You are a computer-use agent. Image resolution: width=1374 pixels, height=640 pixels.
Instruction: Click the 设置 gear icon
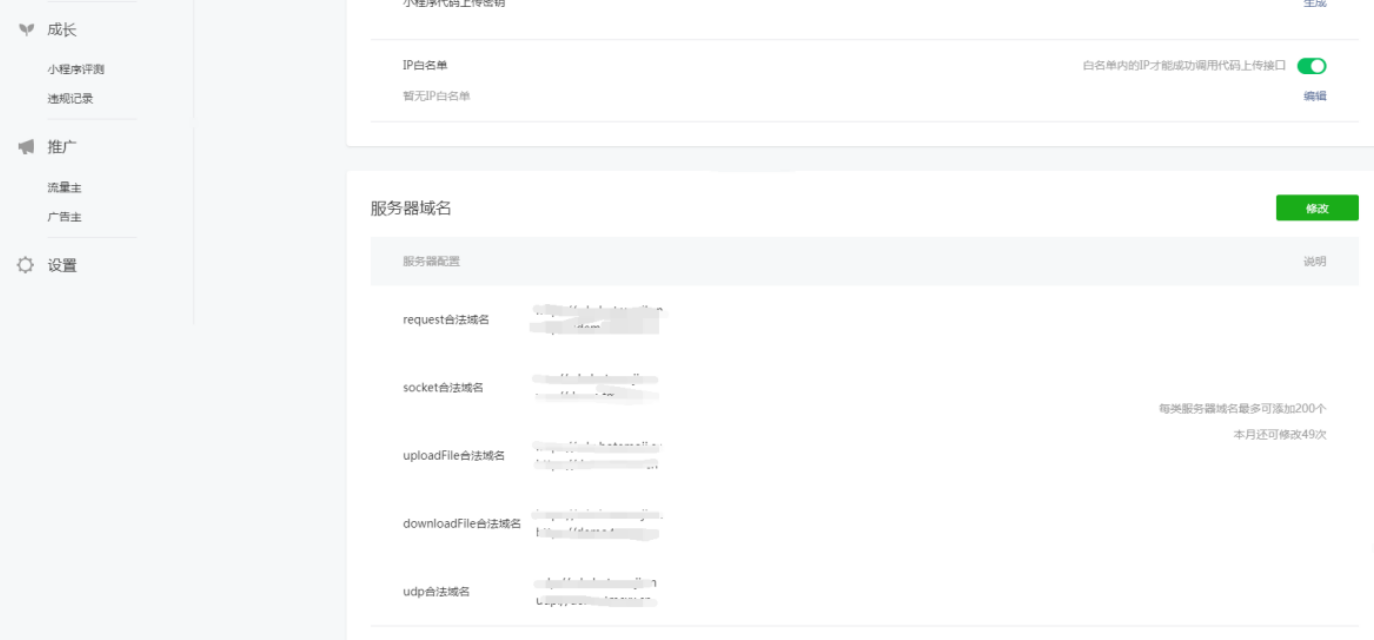(x=26, y=265)
